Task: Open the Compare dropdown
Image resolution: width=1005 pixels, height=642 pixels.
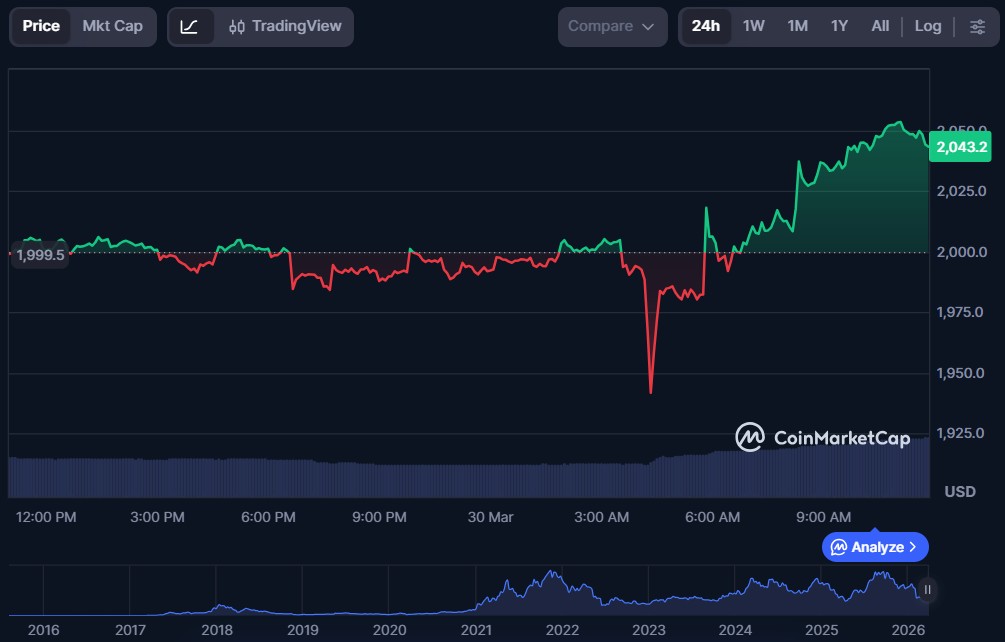Action: point(611,26)
